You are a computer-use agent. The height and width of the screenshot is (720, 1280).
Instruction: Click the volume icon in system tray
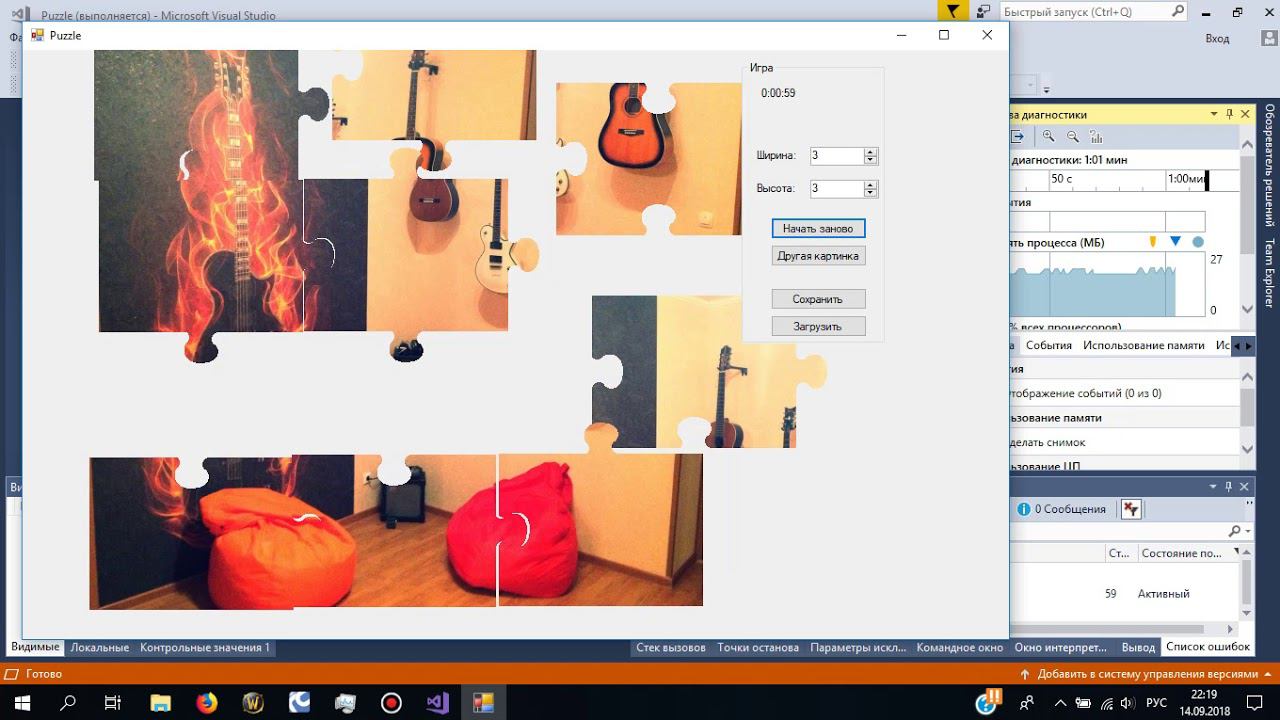point(1127,703)
